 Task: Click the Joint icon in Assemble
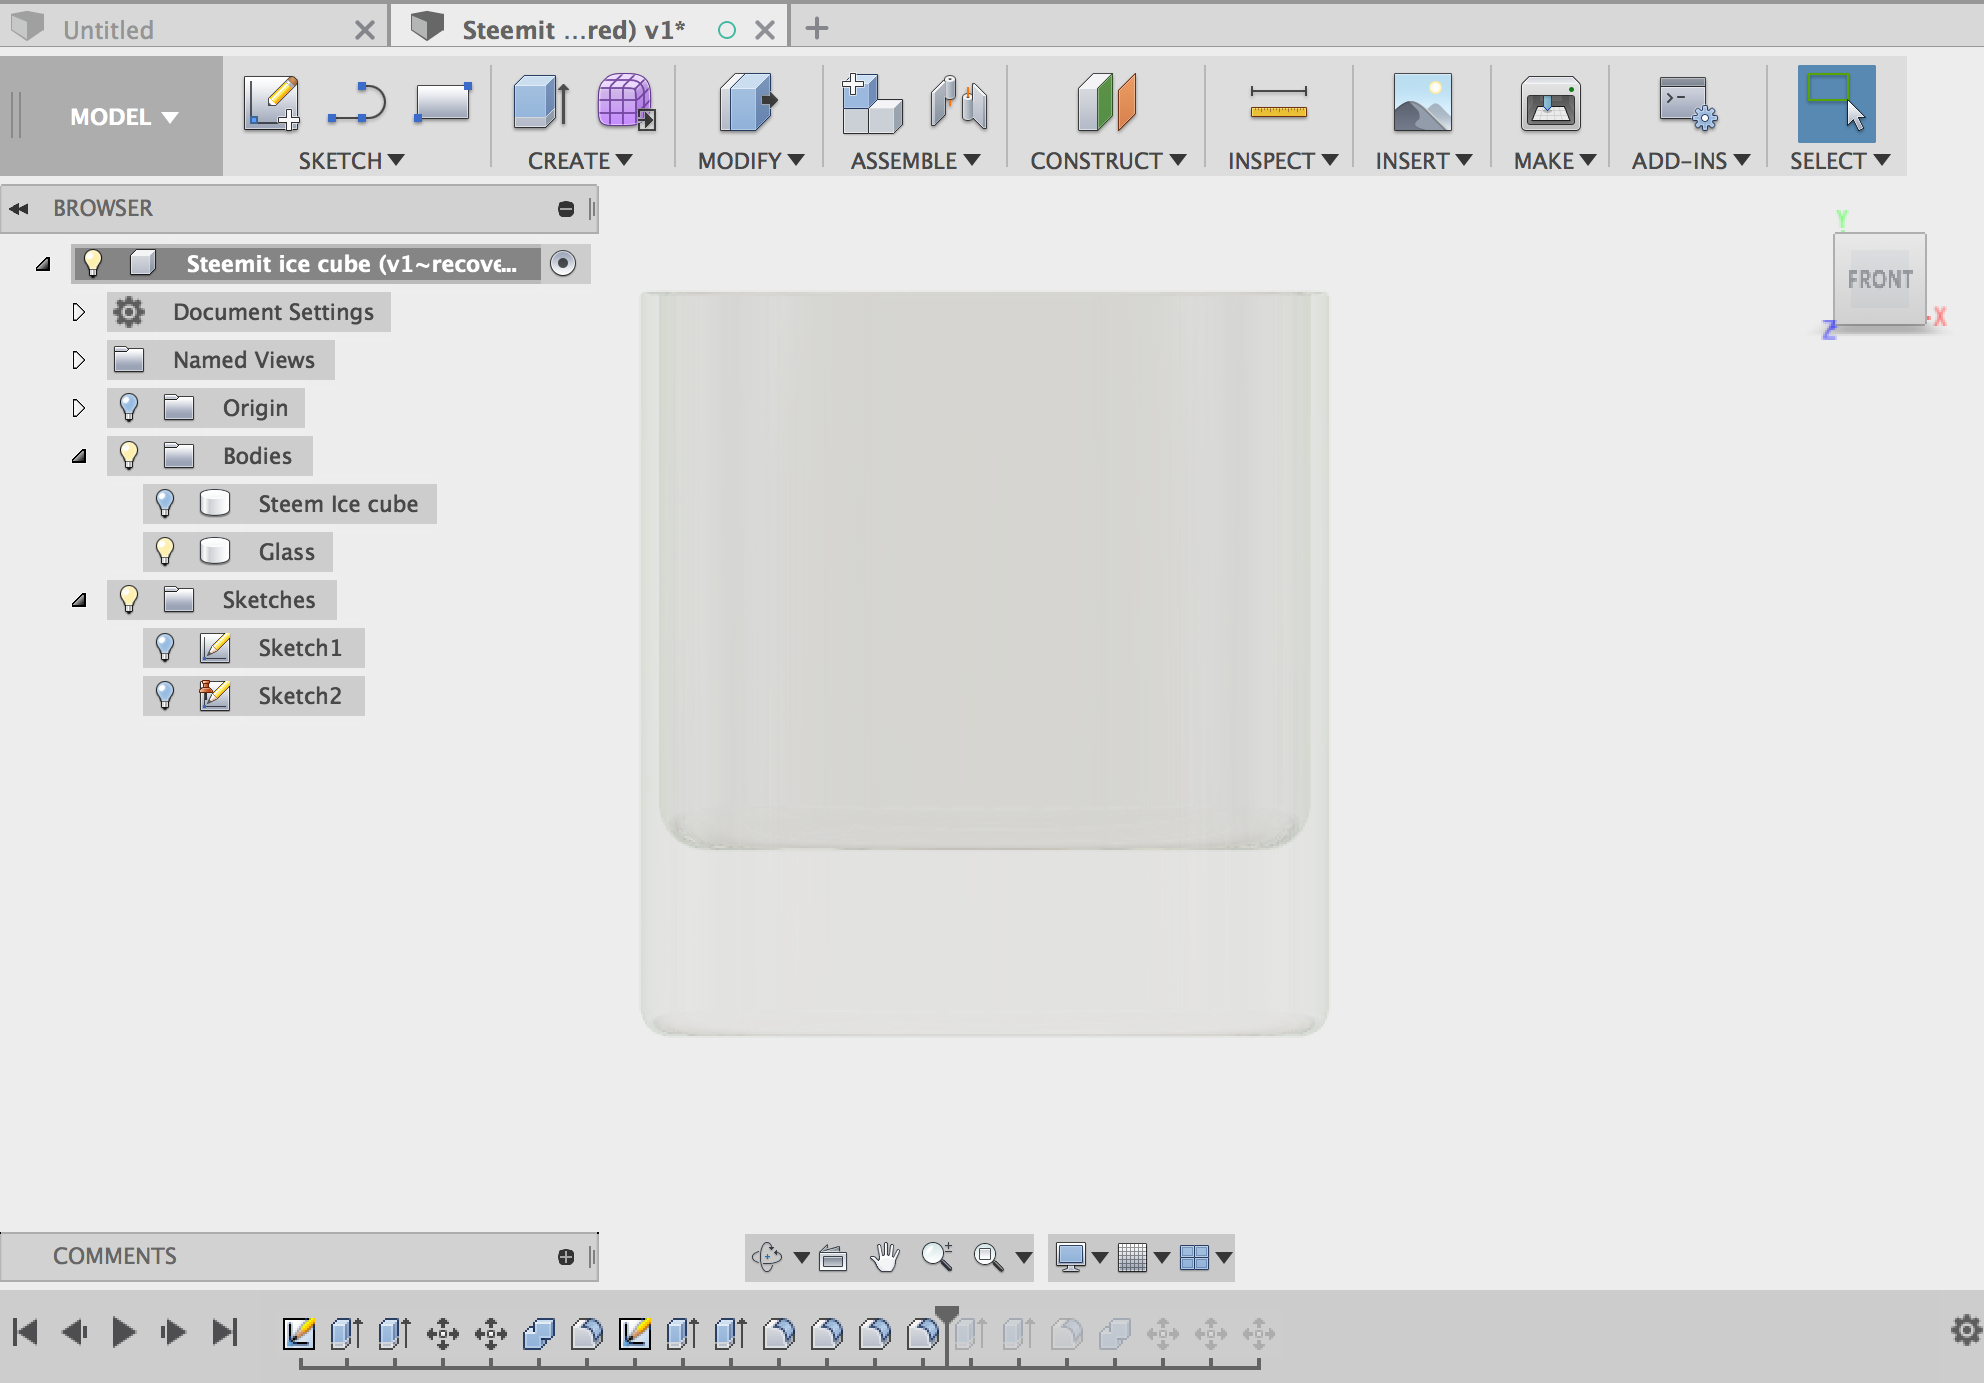958,103
